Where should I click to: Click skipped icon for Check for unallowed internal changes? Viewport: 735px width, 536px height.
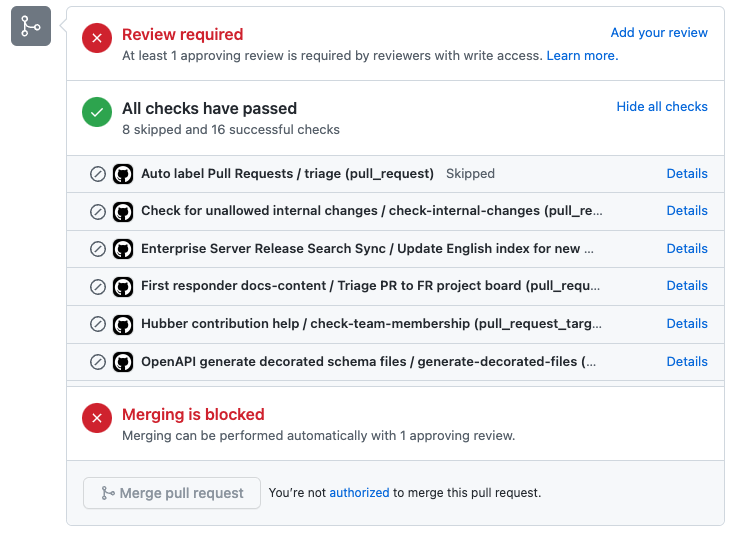coord(98,211)
